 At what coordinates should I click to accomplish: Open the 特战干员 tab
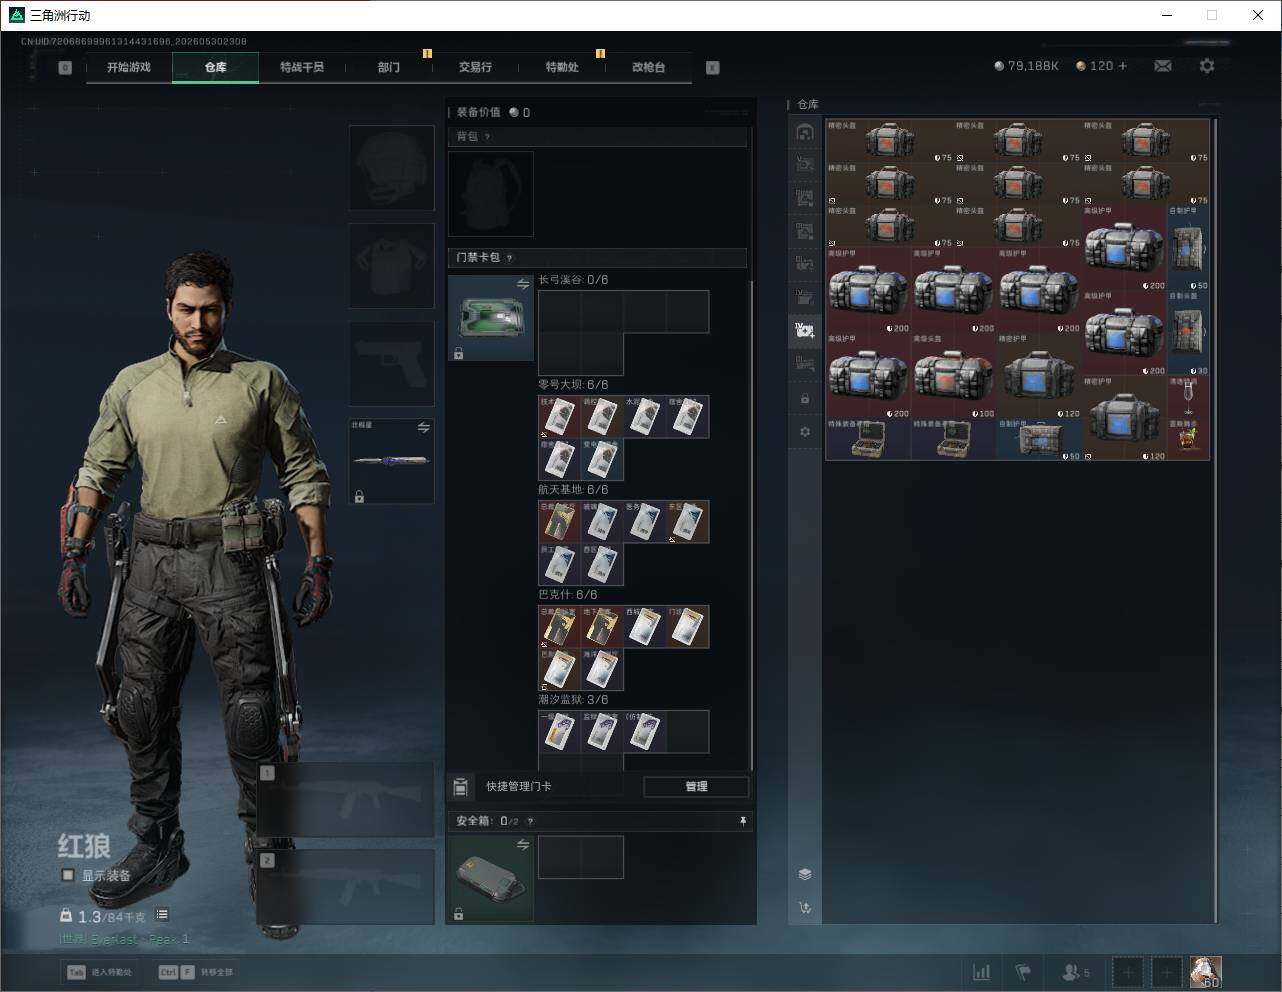pos(302,67)
